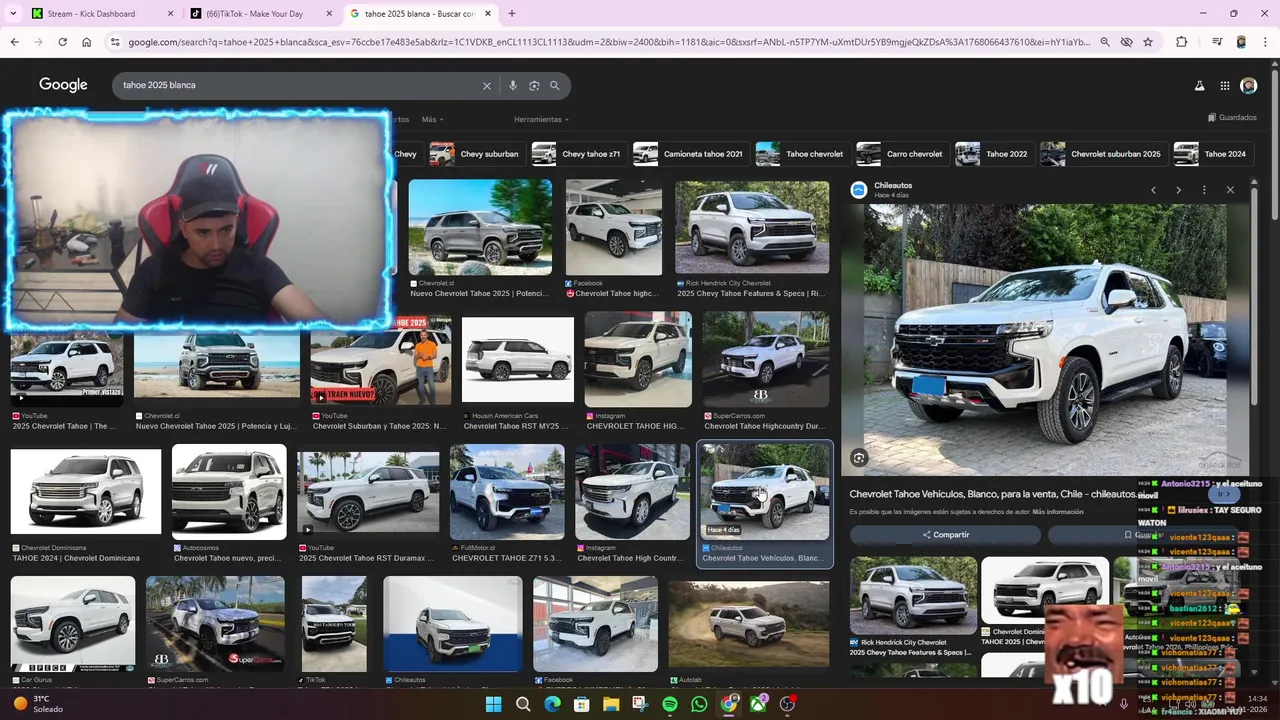This screenshot has height=720, width=1280.
Task: Clear the Google search box text
Action: 487,86
